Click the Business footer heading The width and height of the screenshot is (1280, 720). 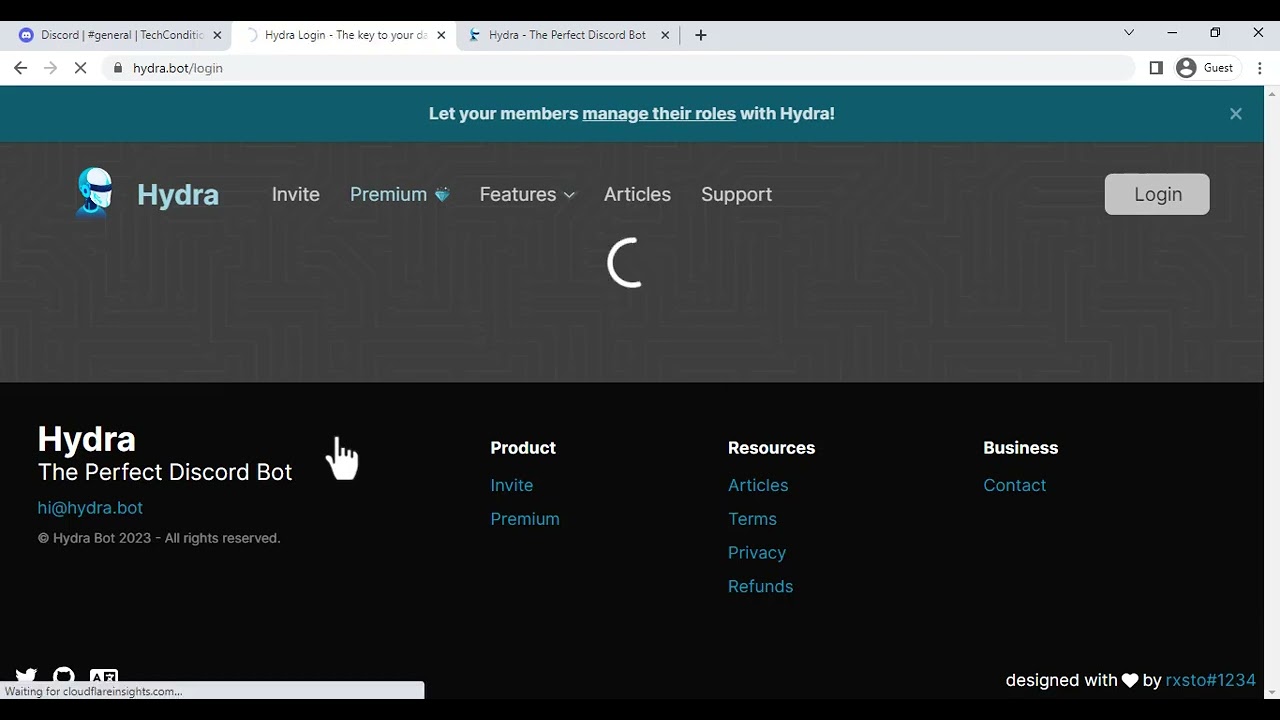[x=1020, y=448]
